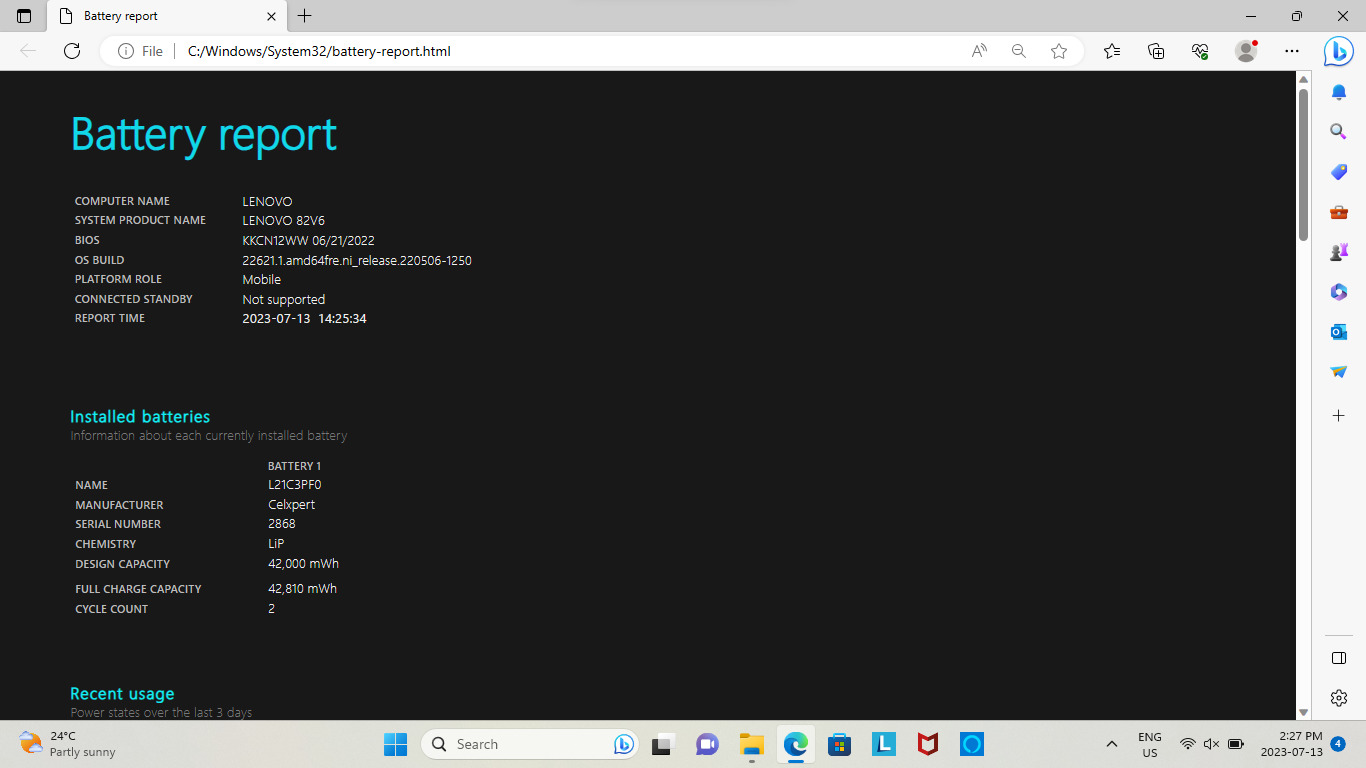Open Task View in taskbar
Image resolution: width=1366 pixels, height=768 pixels.
[663, 744]
